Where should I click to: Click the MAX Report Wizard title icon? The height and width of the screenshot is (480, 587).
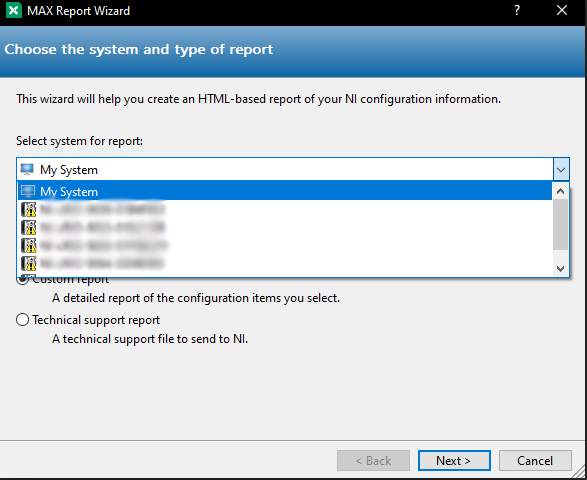coord(14,10)
